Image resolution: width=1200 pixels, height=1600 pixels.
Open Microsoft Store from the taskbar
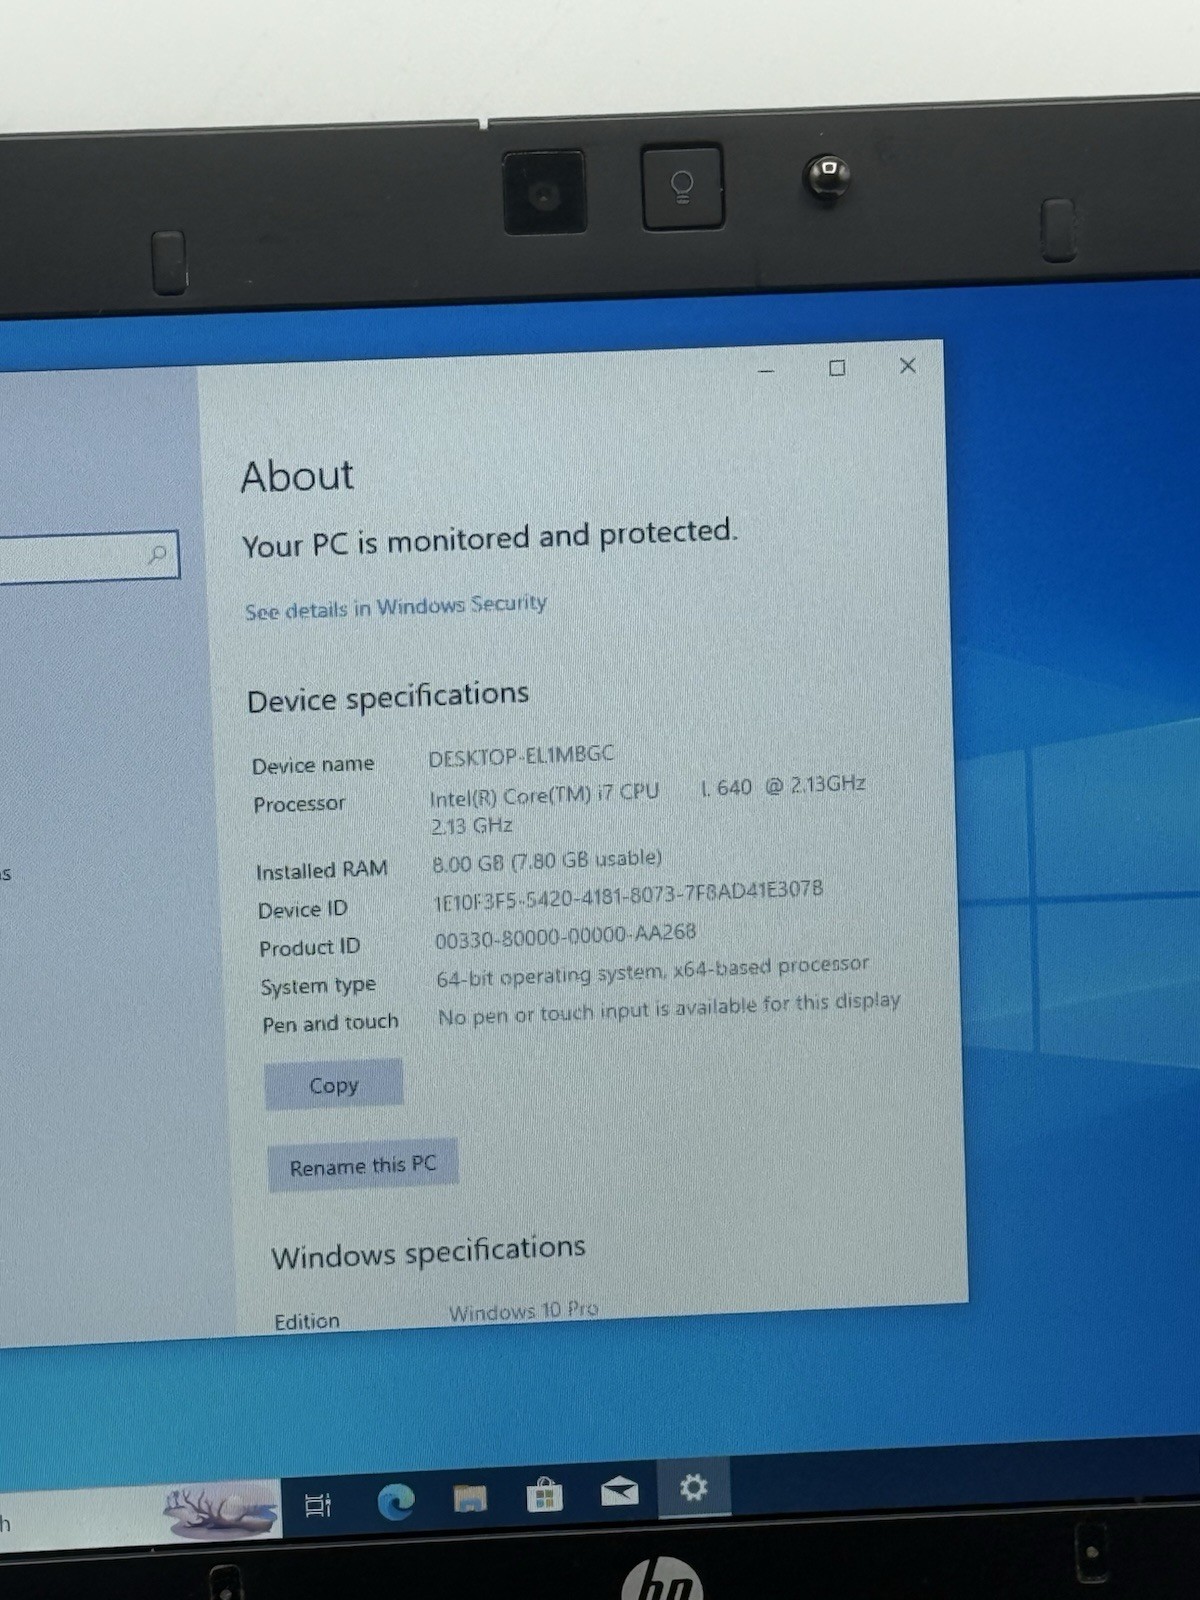pos(544,1496)
